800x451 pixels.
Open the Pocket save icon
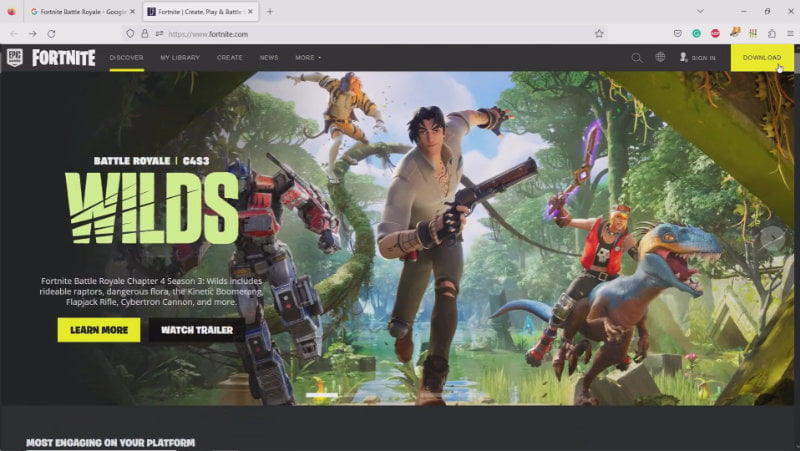(678, 34)
